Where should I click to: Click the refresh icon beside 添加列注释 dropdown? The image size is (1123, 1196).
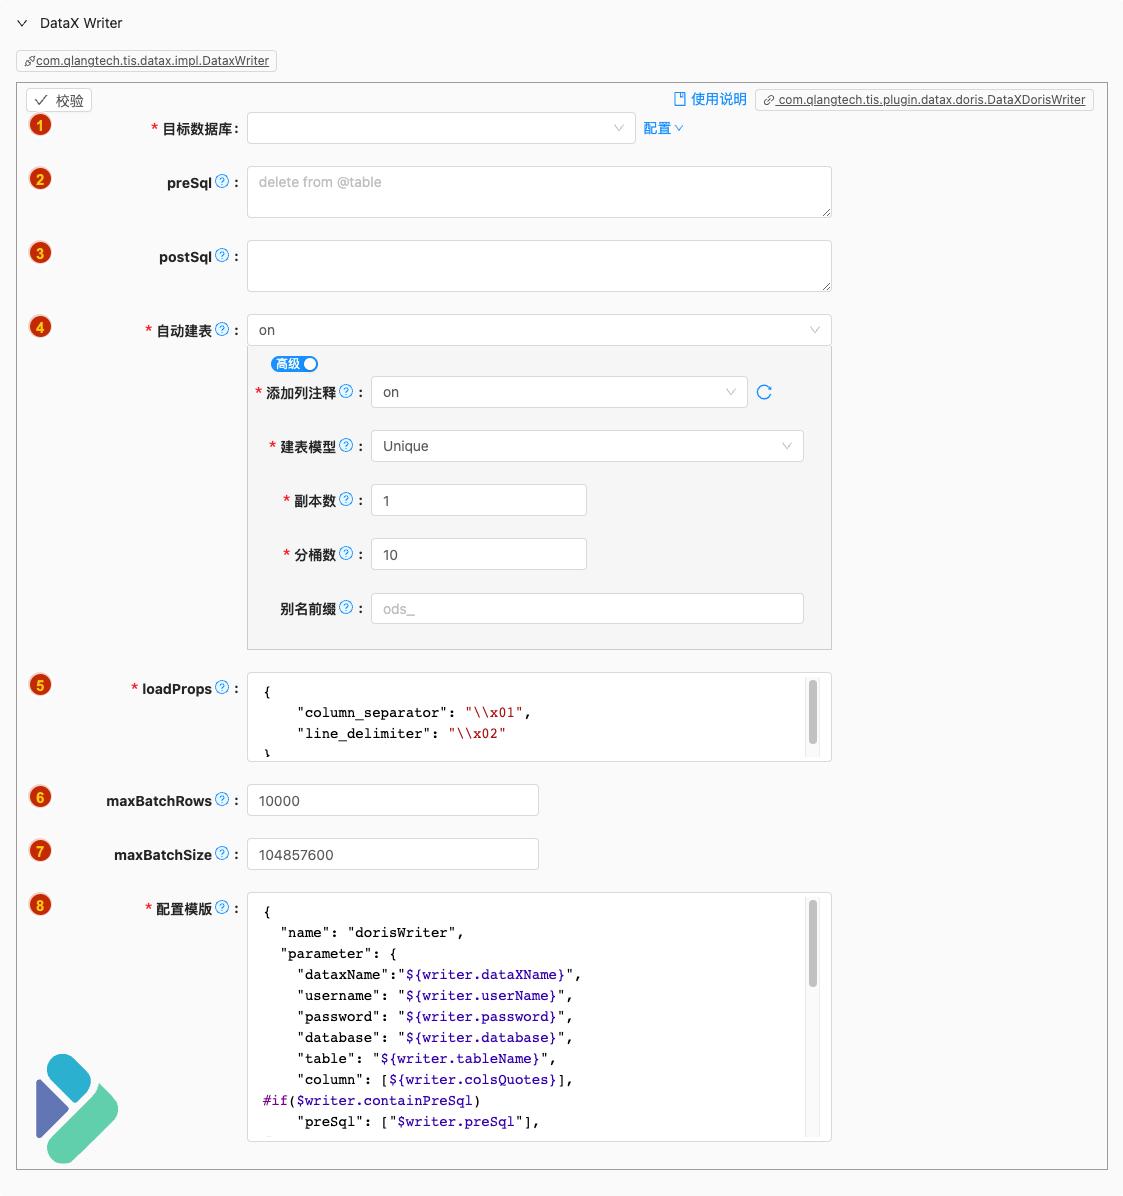[764, 392]
